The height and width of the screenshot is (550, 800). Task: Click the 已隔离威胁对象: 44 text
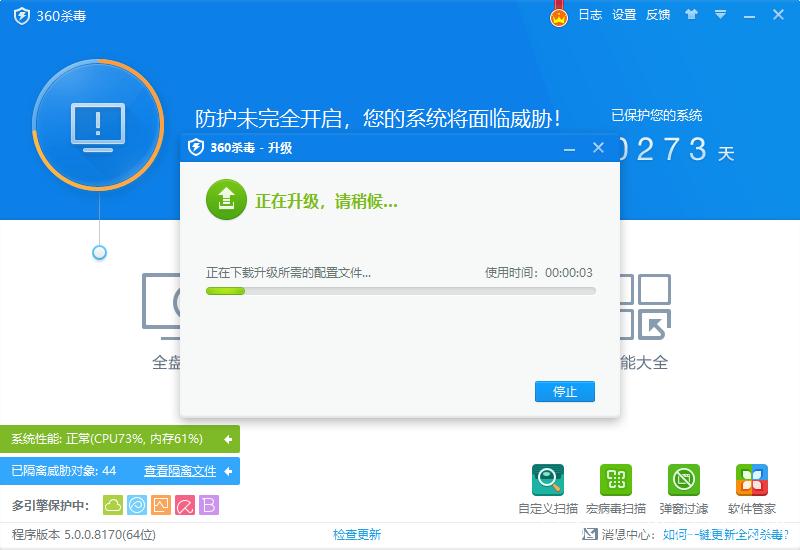pyautogui.click(x=64, y=471)
